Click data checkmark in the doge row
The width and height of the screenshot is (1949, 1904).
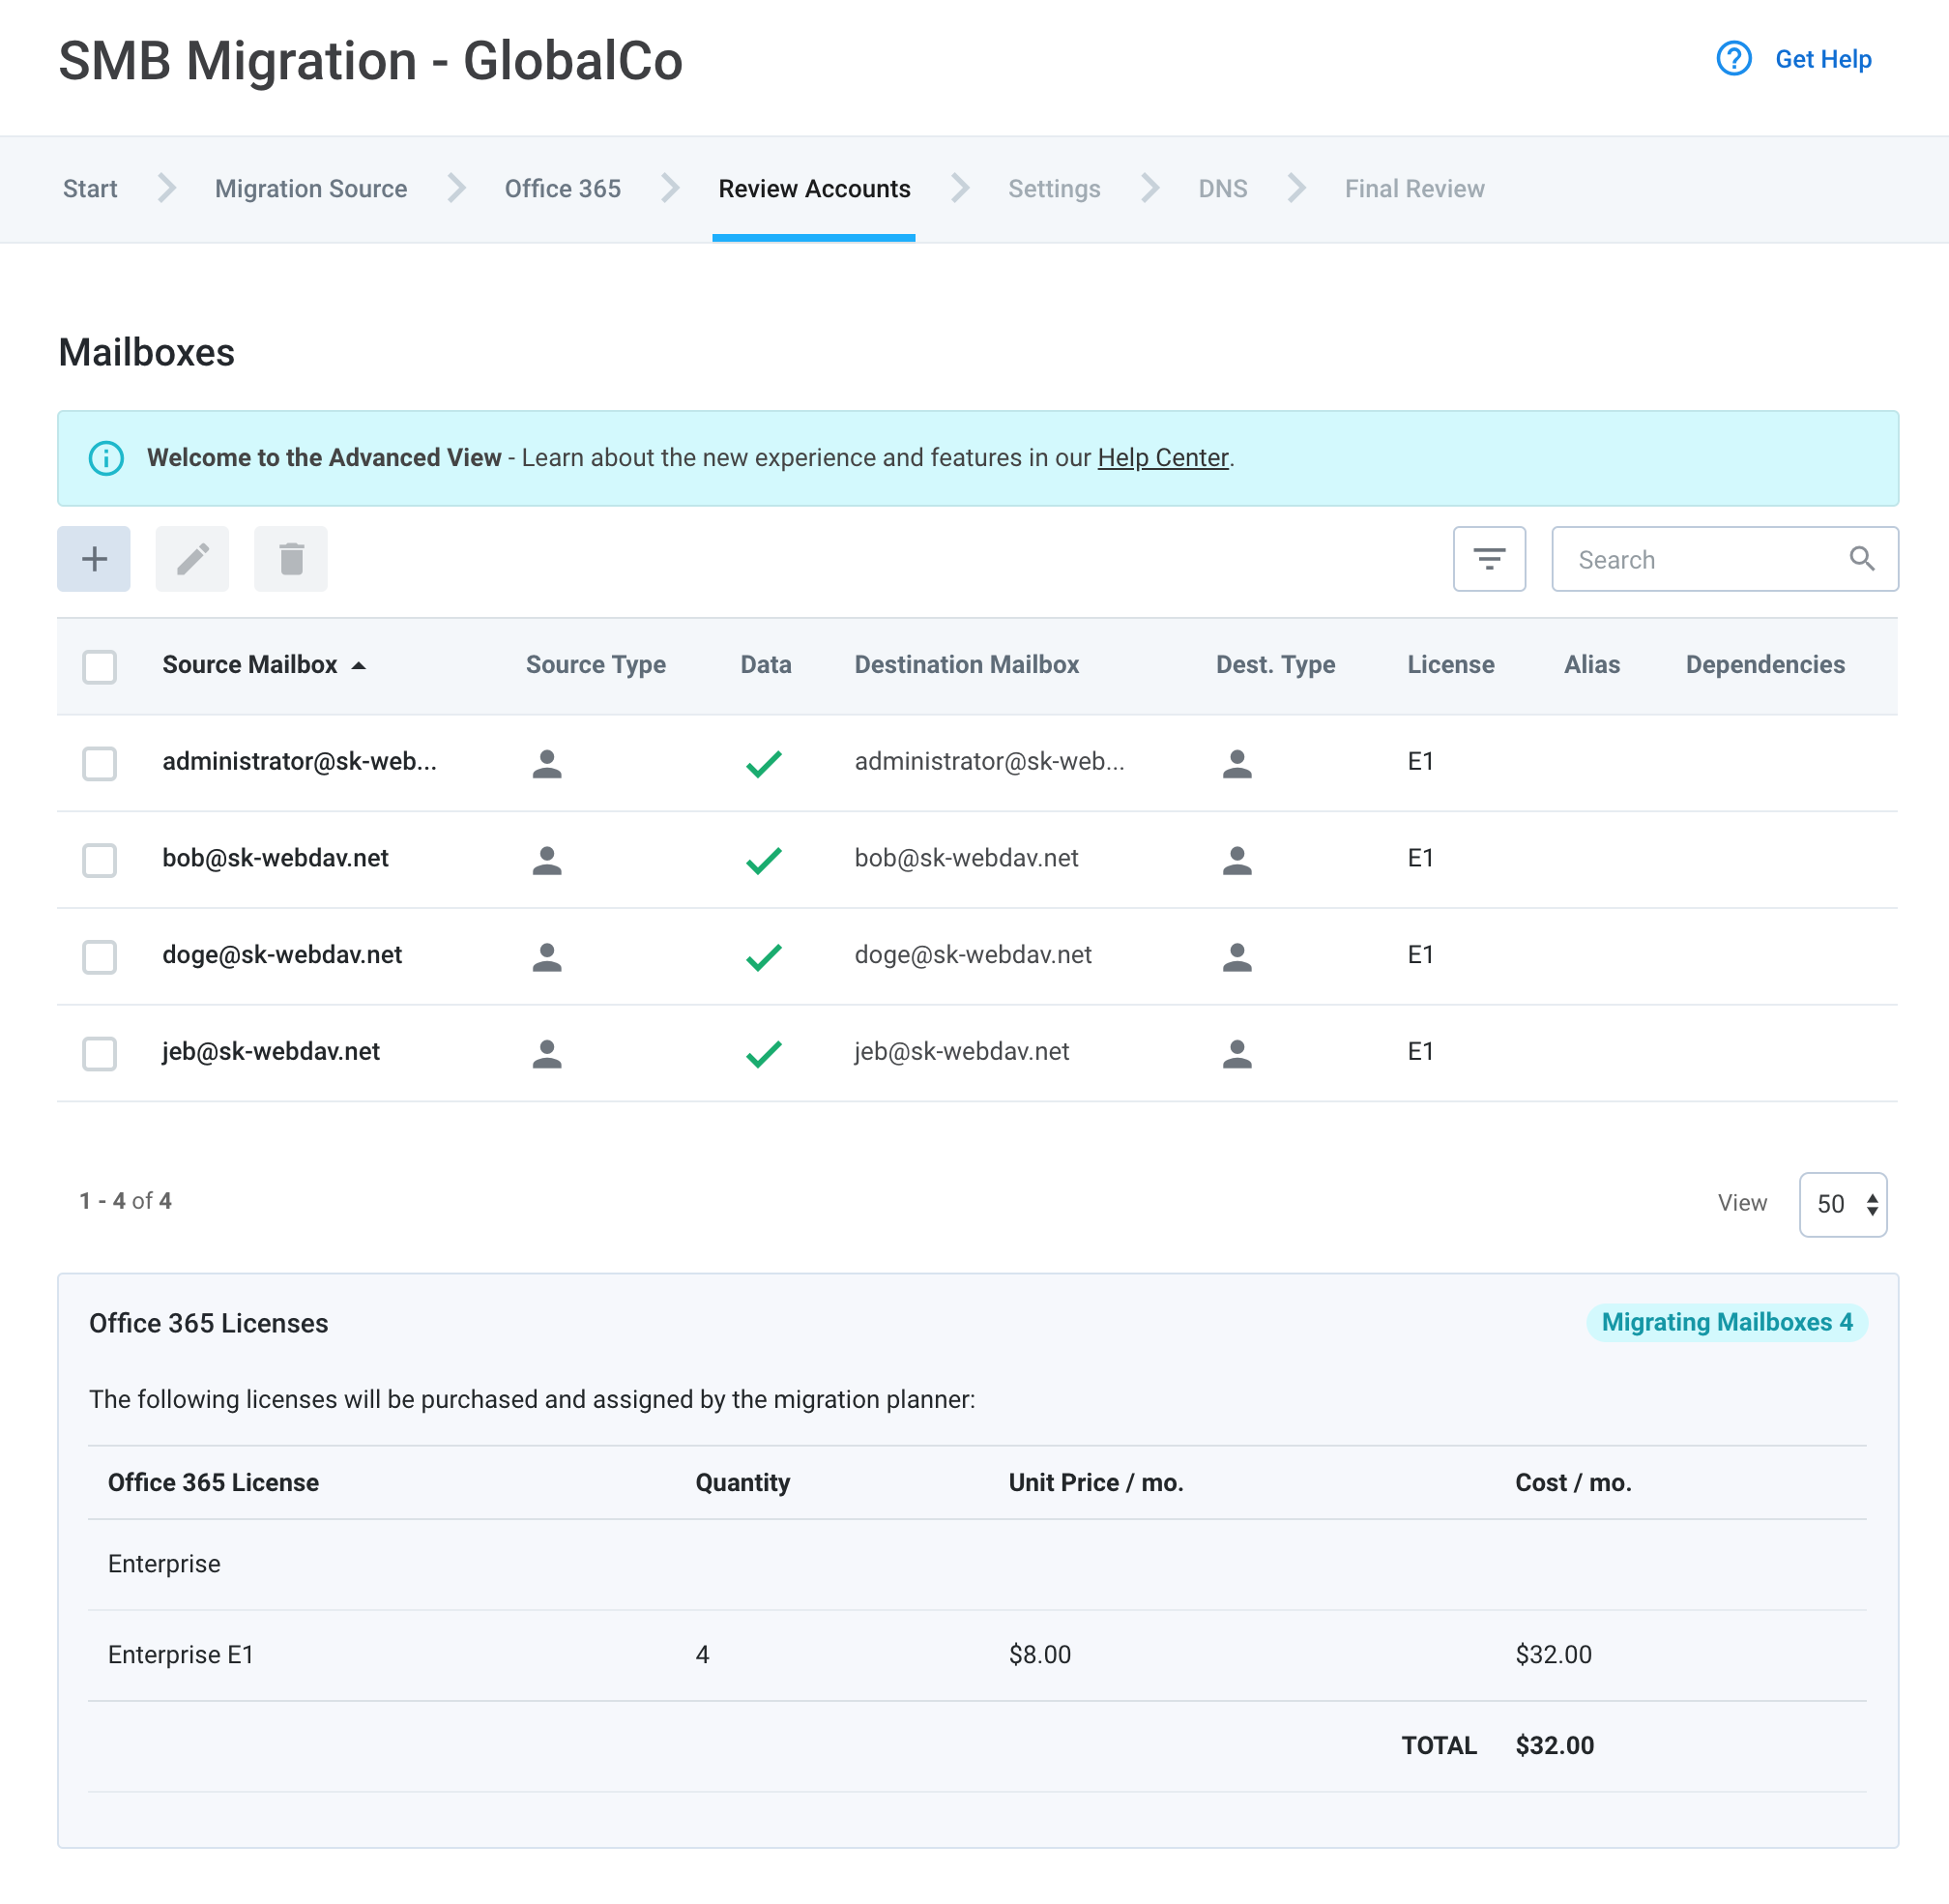764,957
